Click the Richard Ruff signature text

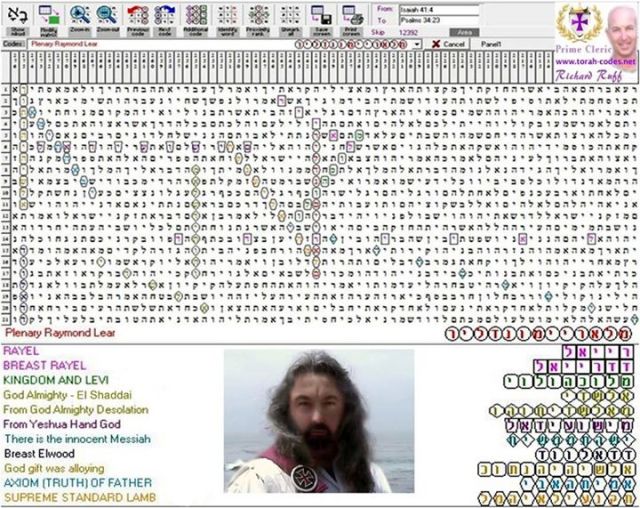[x=589, y=75]
